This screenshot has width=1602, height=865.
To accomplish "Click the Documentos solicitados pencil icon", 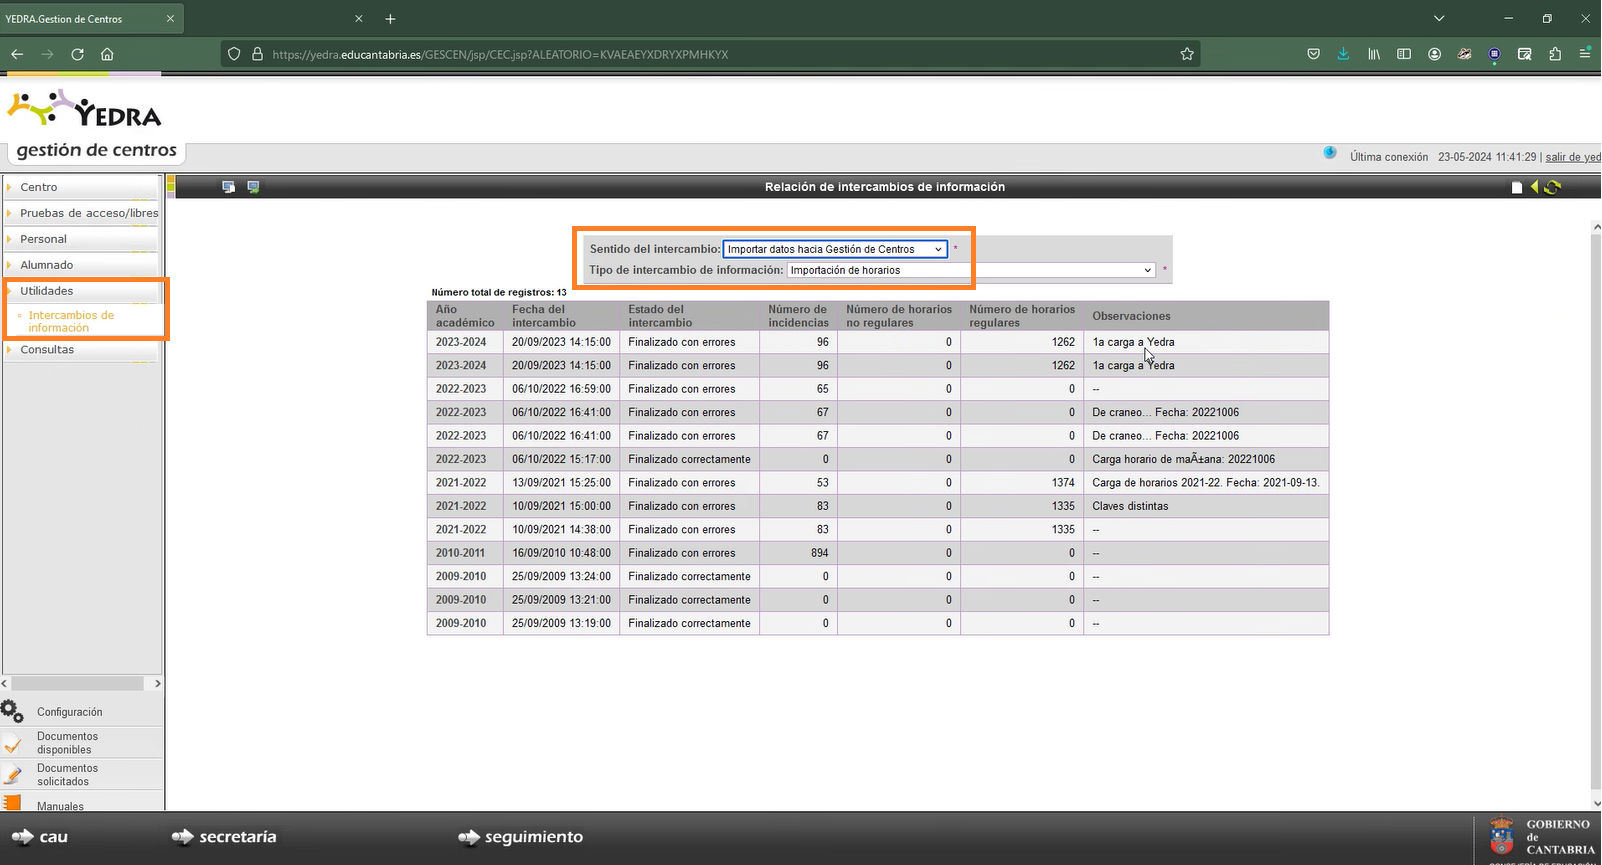I will click(12, 775).
